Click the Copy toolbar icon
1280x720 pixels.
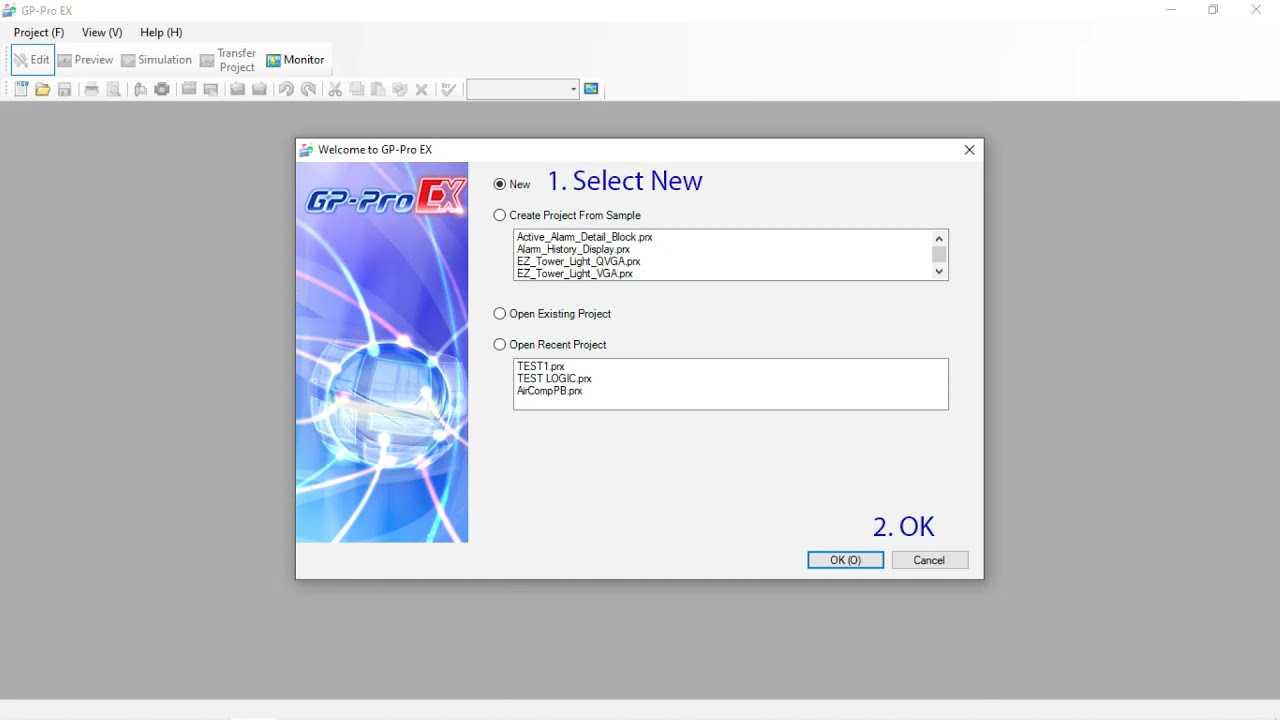pyautogui.click(x=357, y=89)
